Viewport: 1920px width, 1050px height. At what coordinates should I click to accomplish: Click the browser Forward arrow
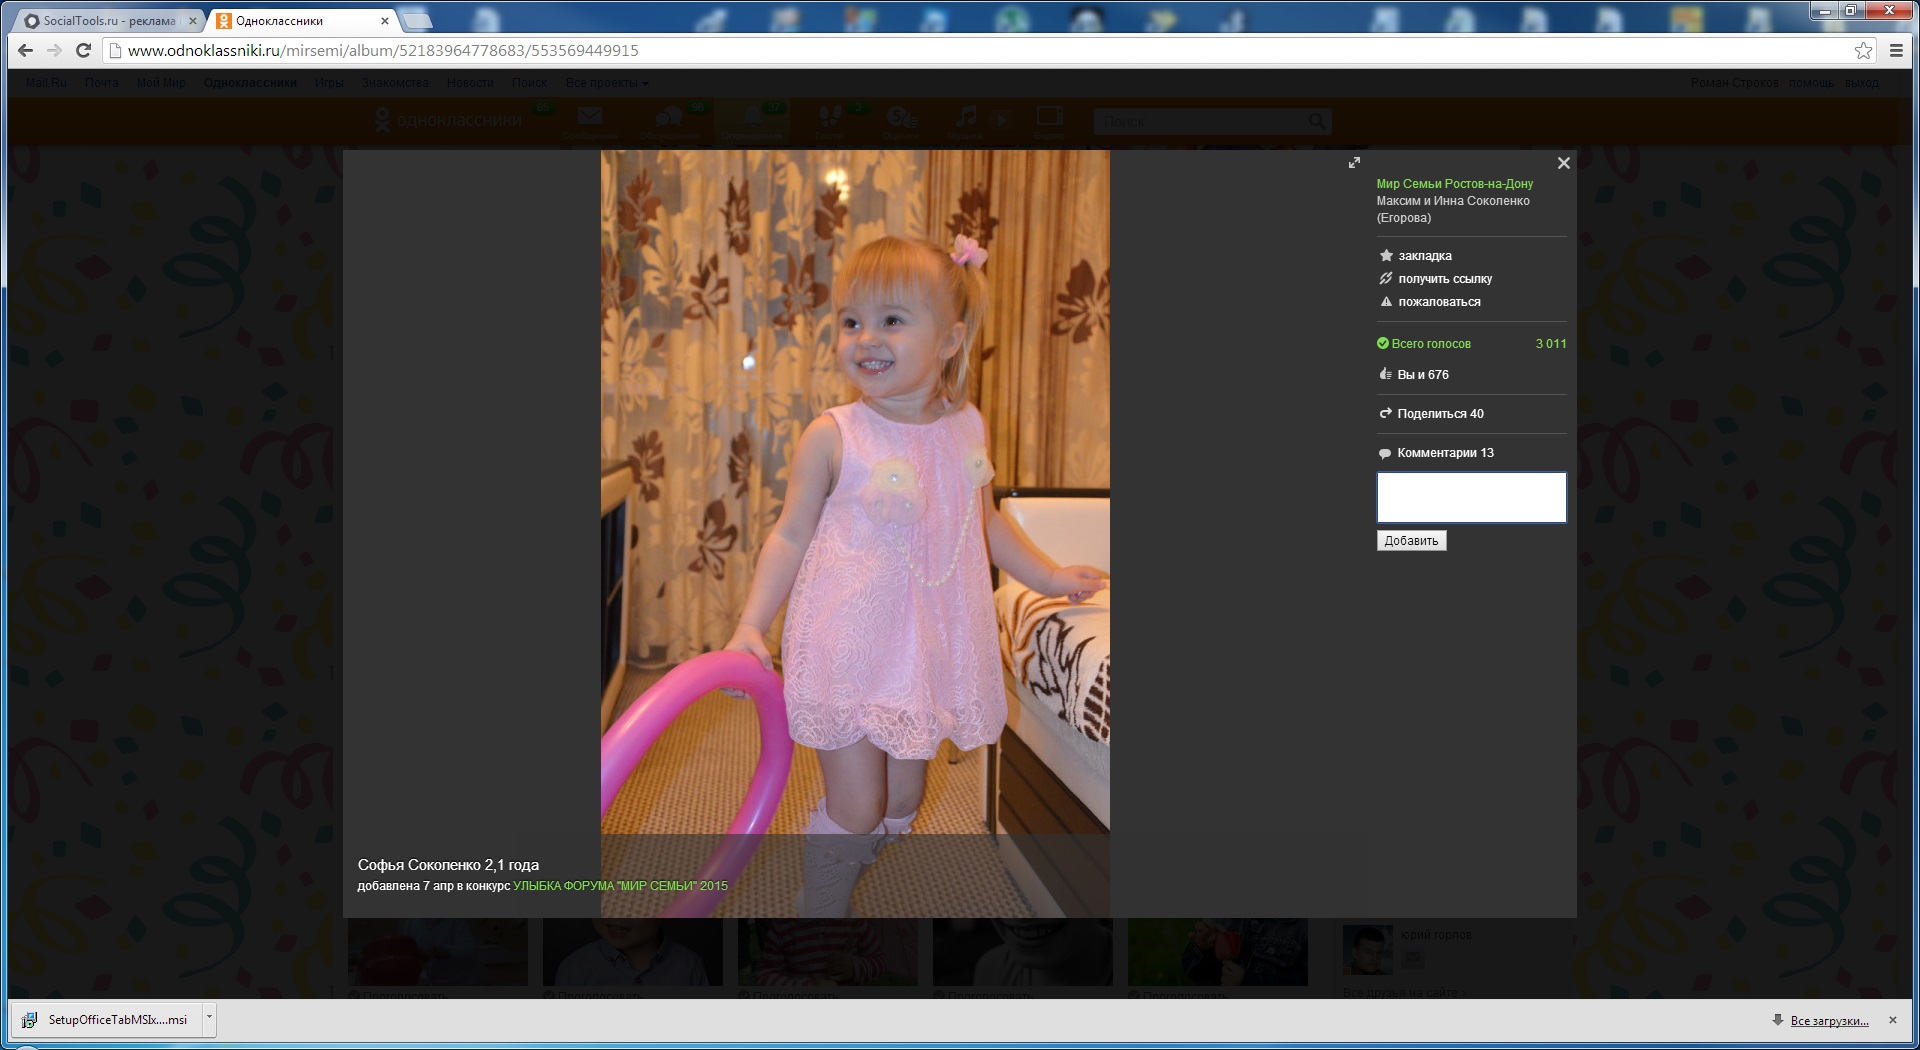click(55, 50)
